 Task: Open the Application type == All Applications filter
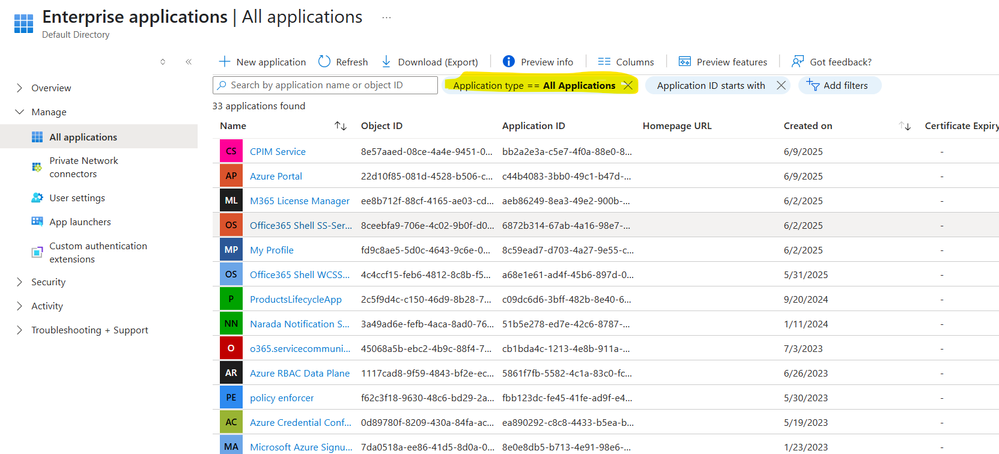pos(534,85)
